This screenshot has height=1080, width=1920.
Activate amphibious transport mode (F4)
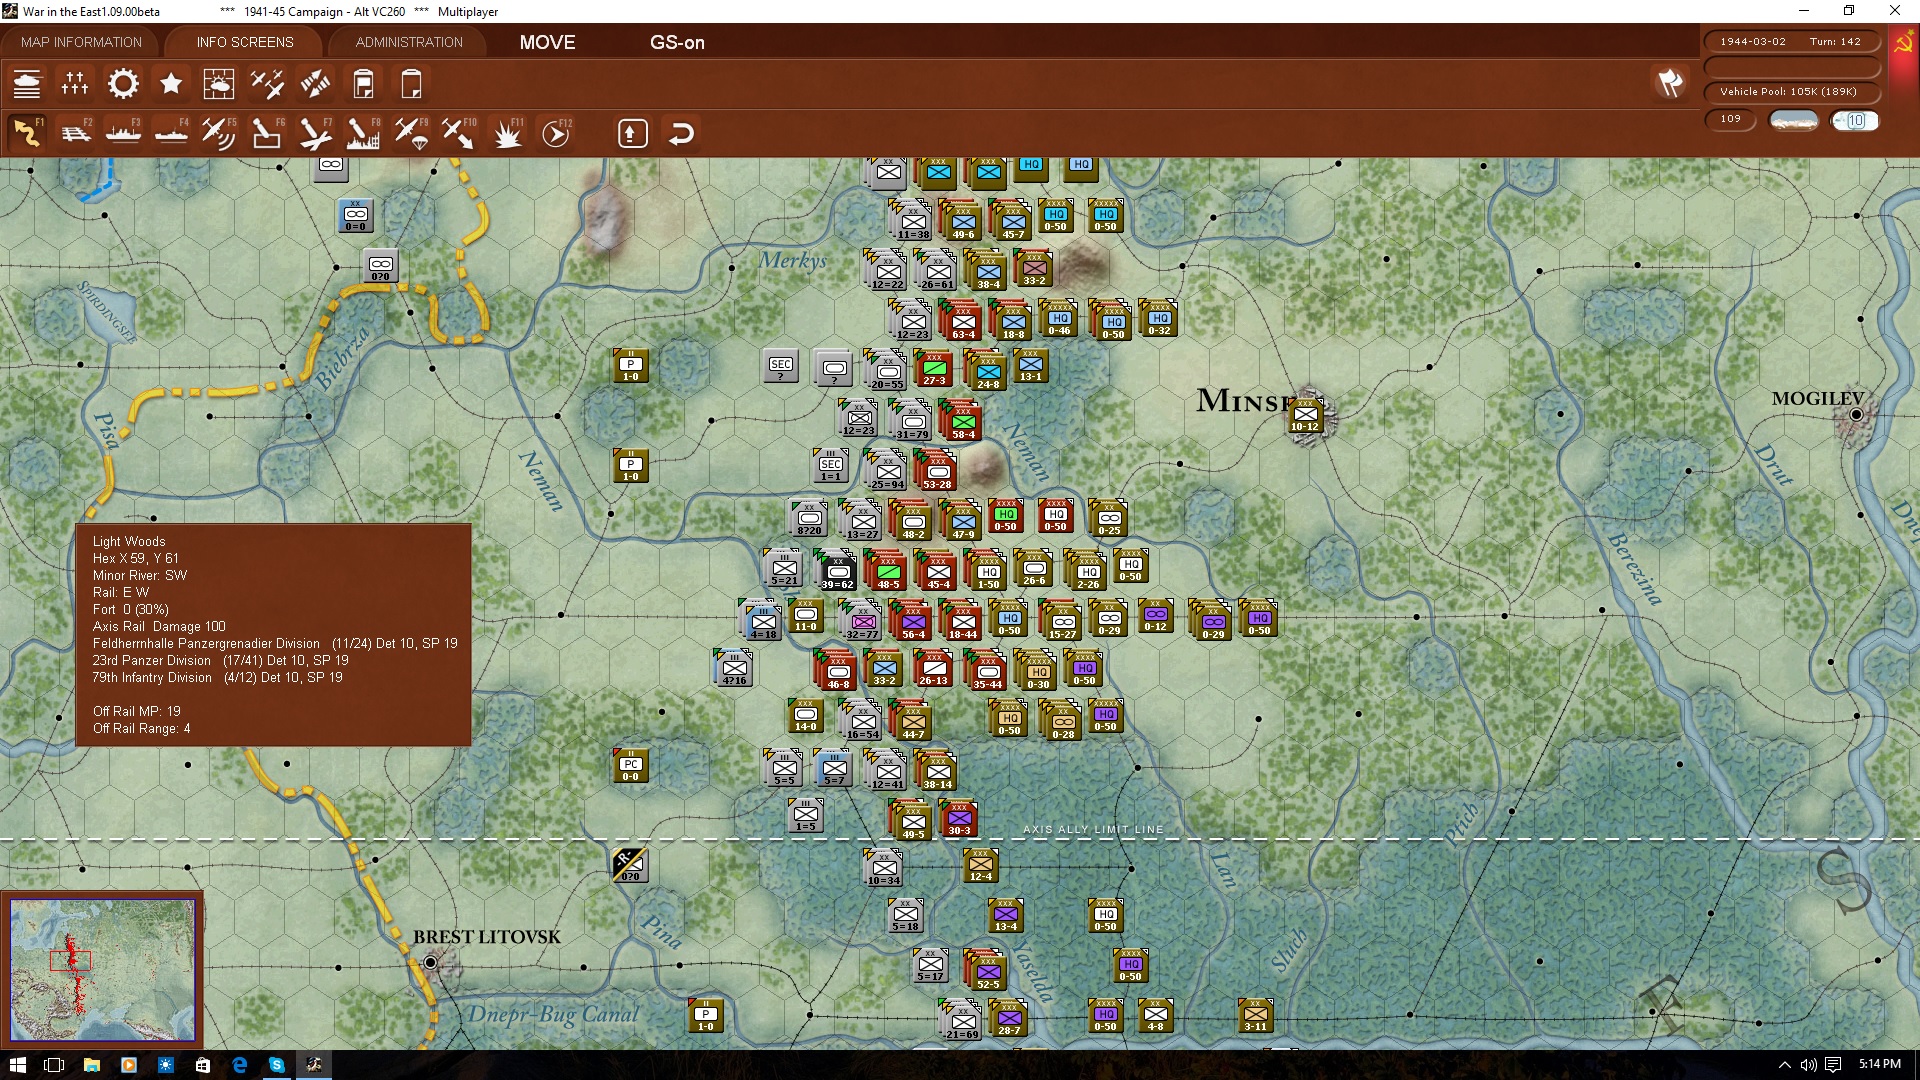click(170, 132)
